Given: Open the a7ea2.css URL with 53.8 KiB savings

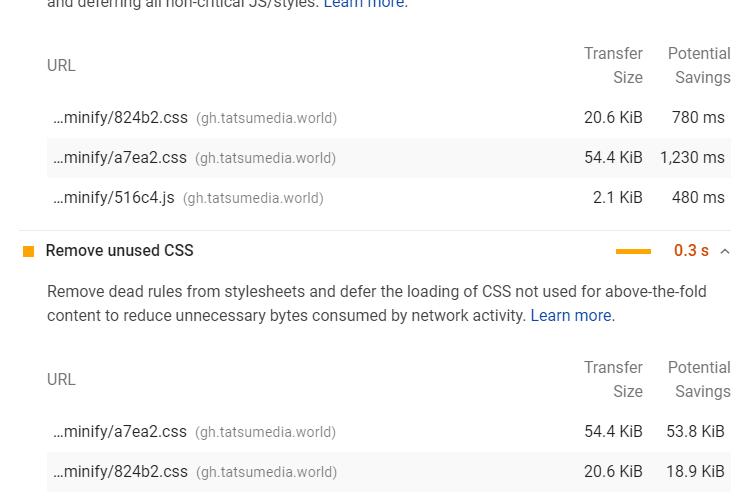Looking at the screenshot, I should [x=120, y=432].
